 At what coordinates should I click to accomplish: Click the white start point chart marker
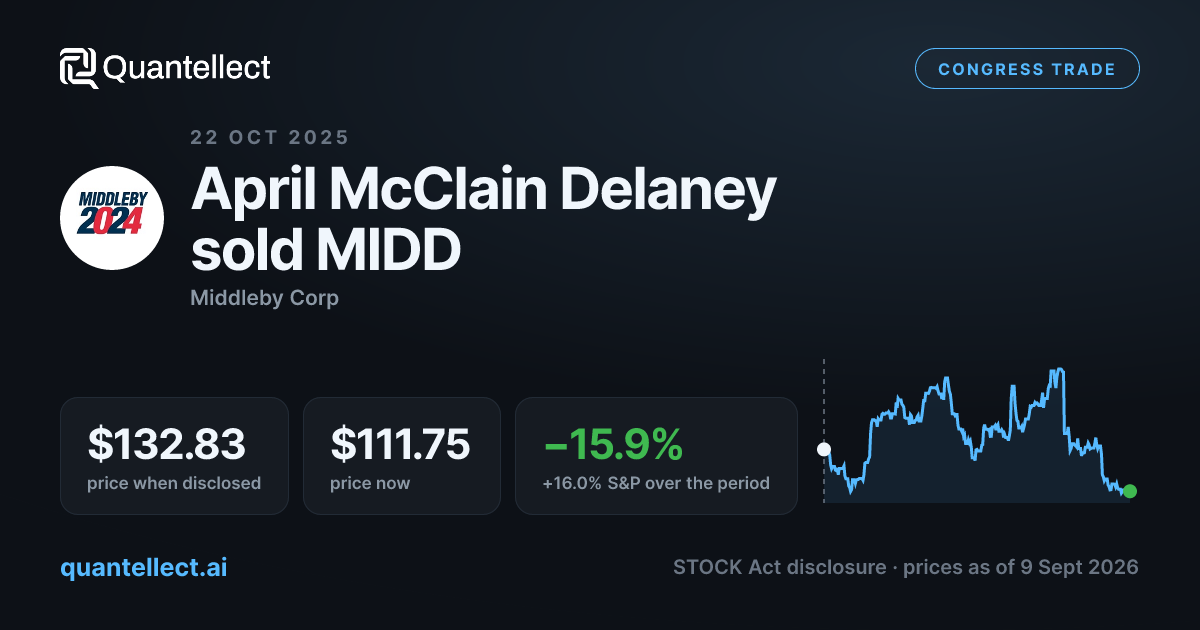pos(824,449)
